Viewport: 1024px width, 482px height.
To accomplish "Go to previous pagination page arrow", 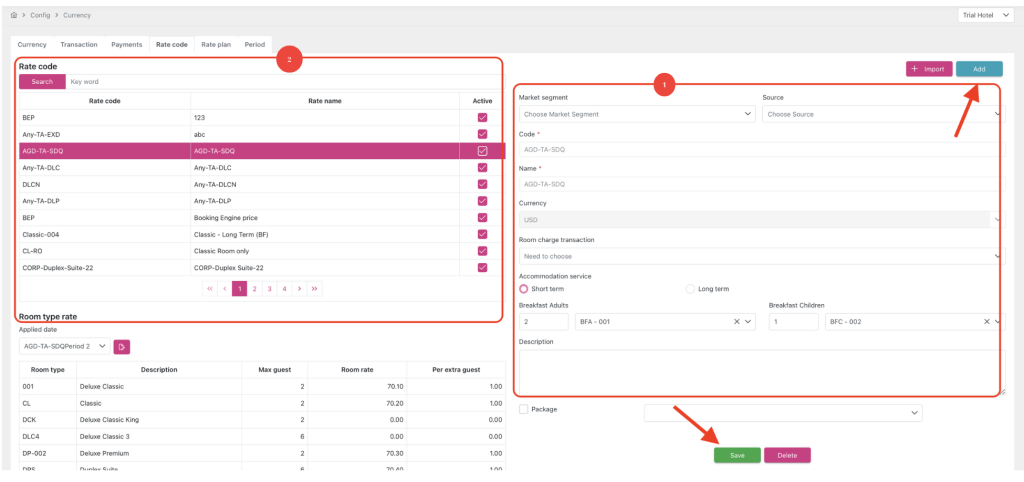I will [x=225, y=288].
